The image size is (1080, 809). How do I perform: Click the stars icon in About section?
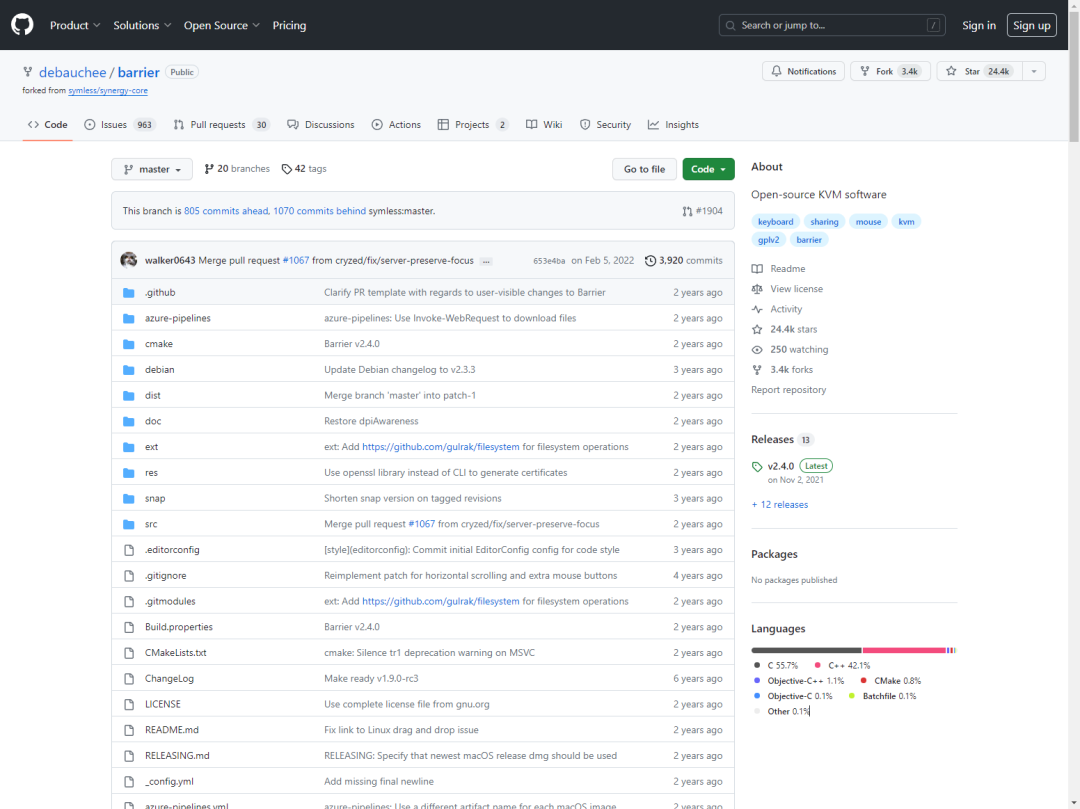[x=757, y=330]
